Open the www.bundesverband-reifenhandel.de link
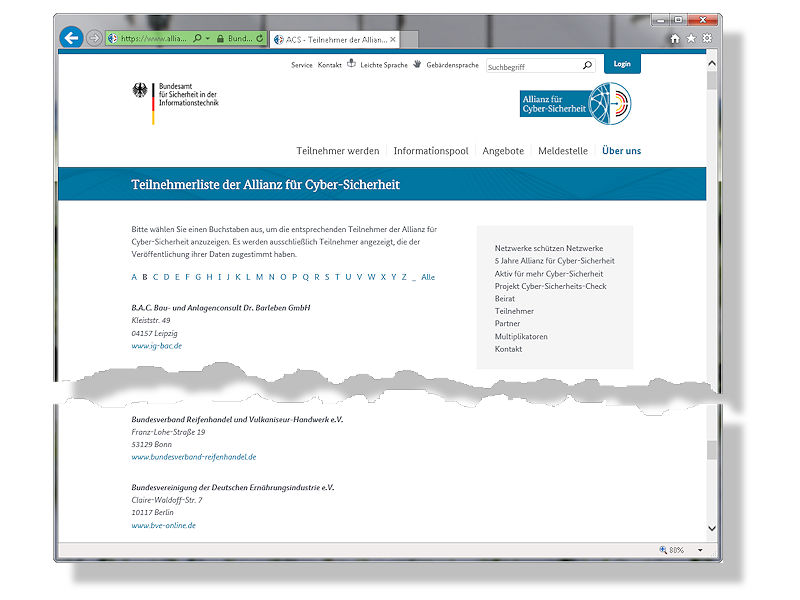This screenshot has width=800, height=600. pos(194,457)
